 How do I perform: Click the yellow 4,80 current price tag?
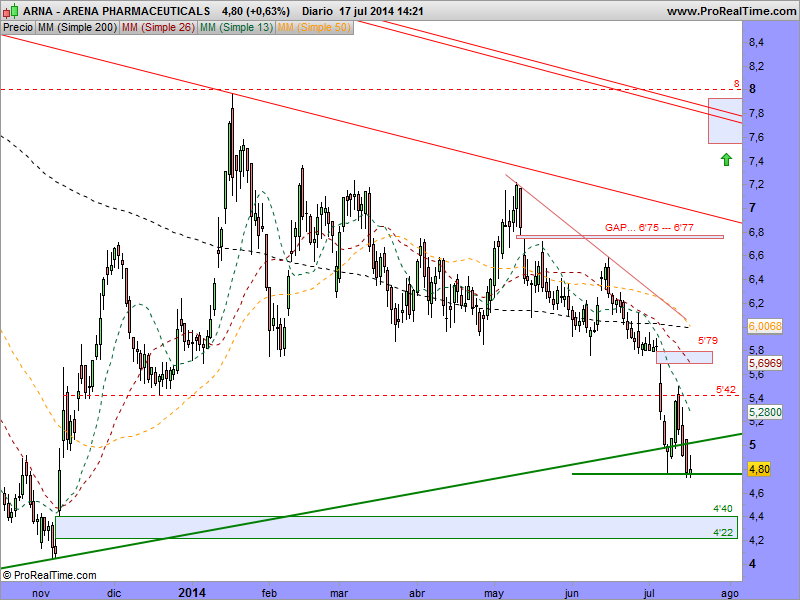pyautogui.click(x=759, y=469)
